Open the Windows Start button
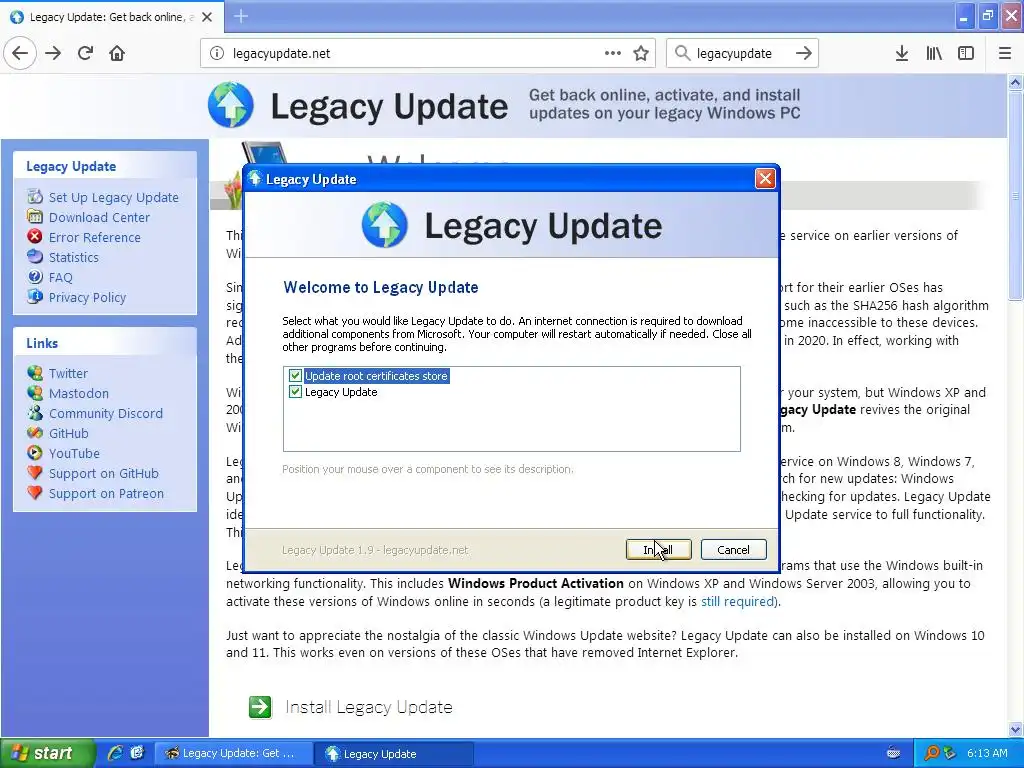The width and height of the screenshot is (1024, 768). pyautogui.click(x=48, y=753)
